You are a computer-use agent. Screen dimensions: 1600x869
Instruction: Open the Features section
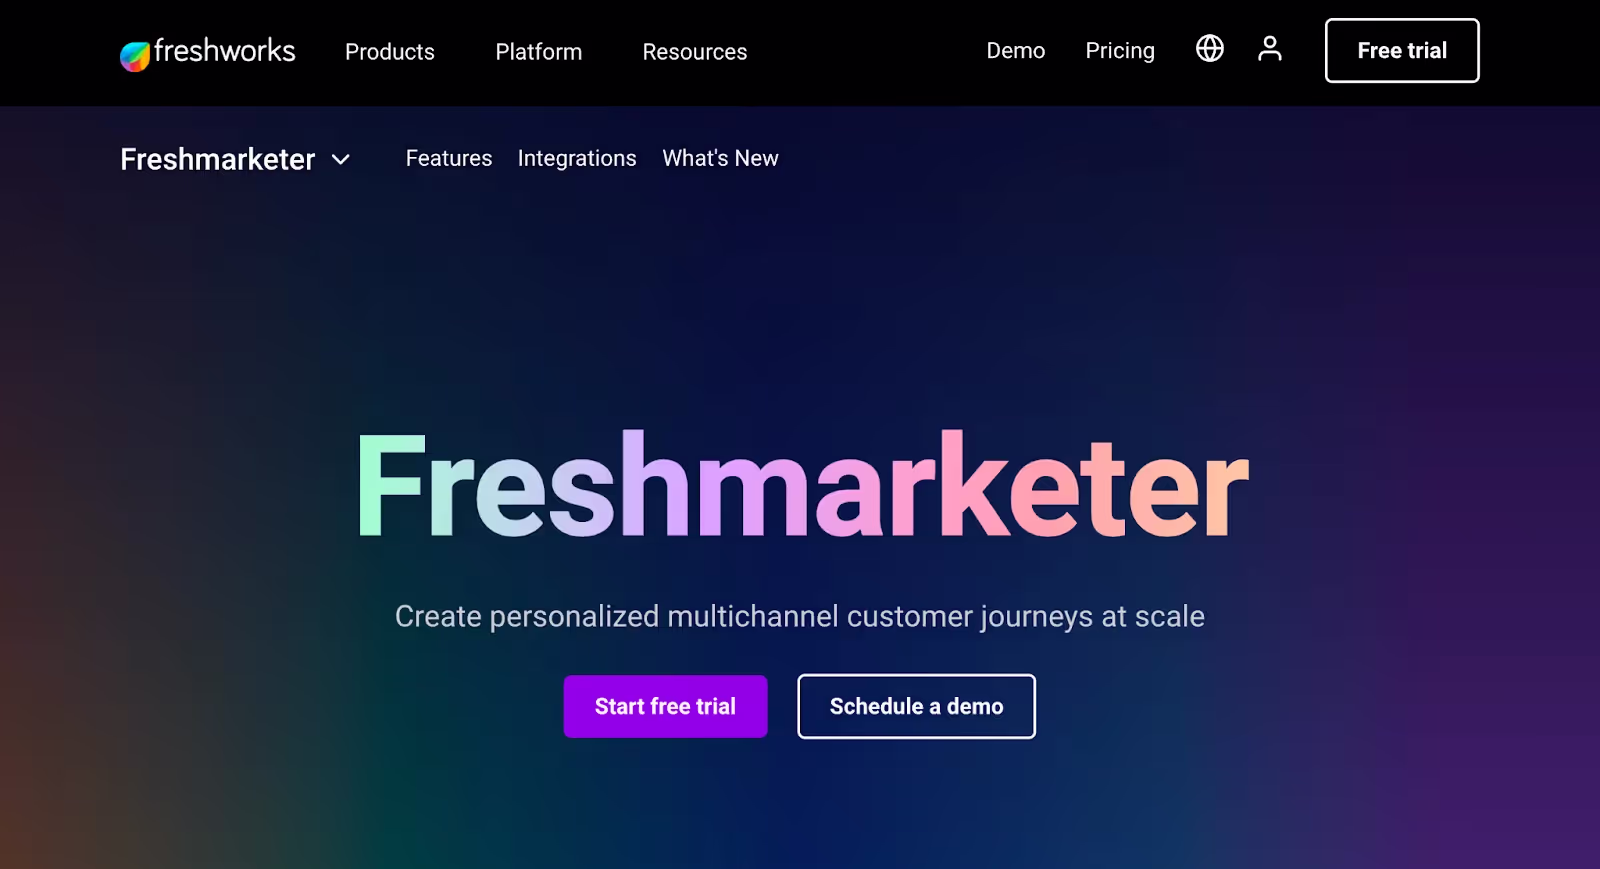point(448,158)
